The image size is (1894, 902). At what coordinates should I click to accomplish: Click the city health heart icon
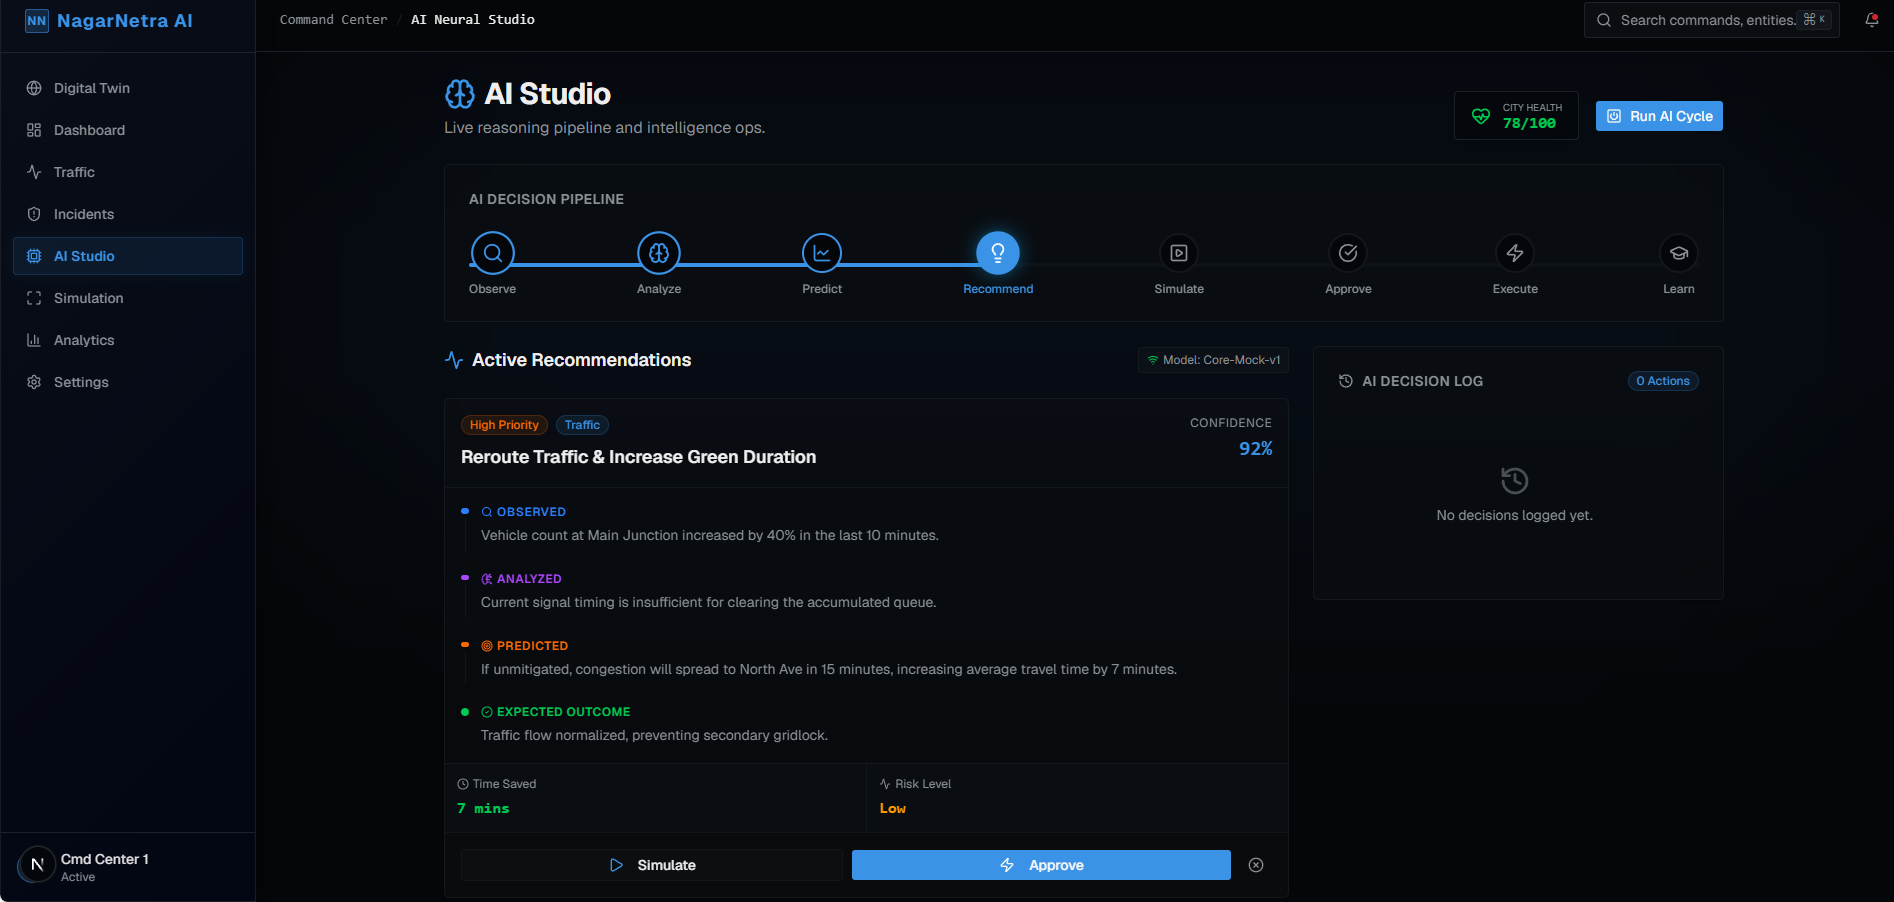(x=1481, y=116)
